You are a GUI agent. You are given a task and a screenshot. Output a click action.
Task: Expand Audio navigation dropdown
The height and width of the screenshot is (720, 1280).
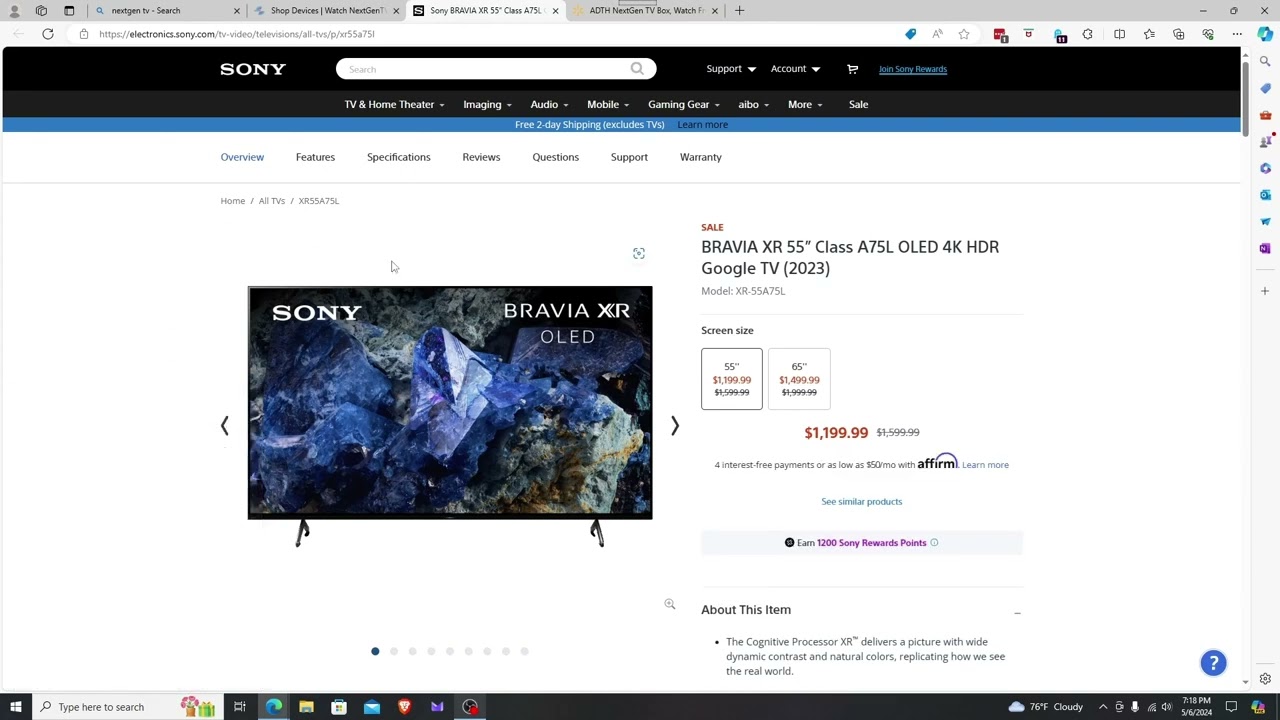(x=549, y=104)
